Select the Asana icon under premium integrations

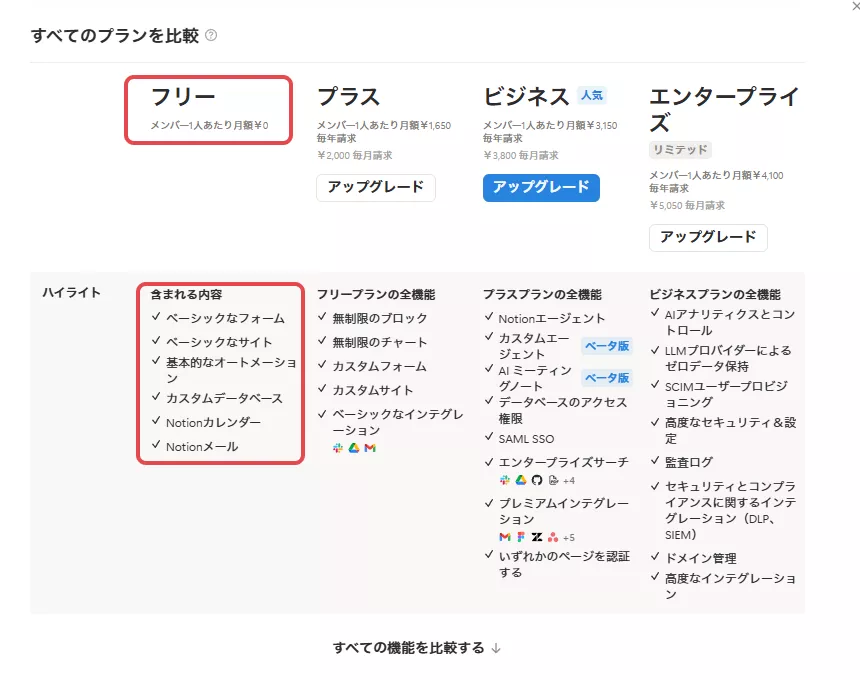pos(554,537)
